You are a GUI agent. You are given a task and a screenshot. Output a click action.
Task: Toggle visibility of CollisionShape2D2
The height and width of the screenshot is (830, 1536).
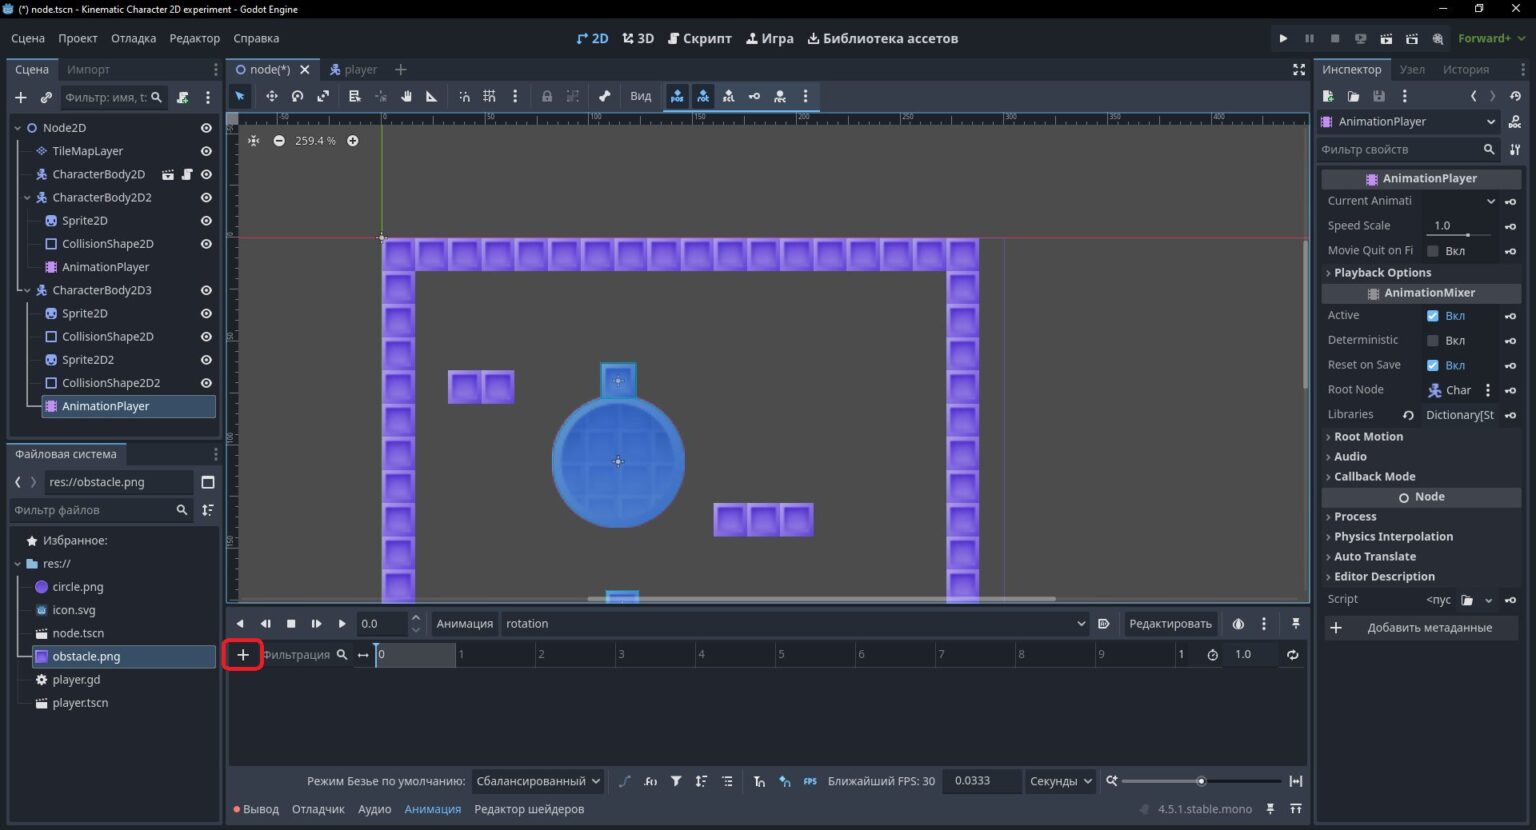206,383
